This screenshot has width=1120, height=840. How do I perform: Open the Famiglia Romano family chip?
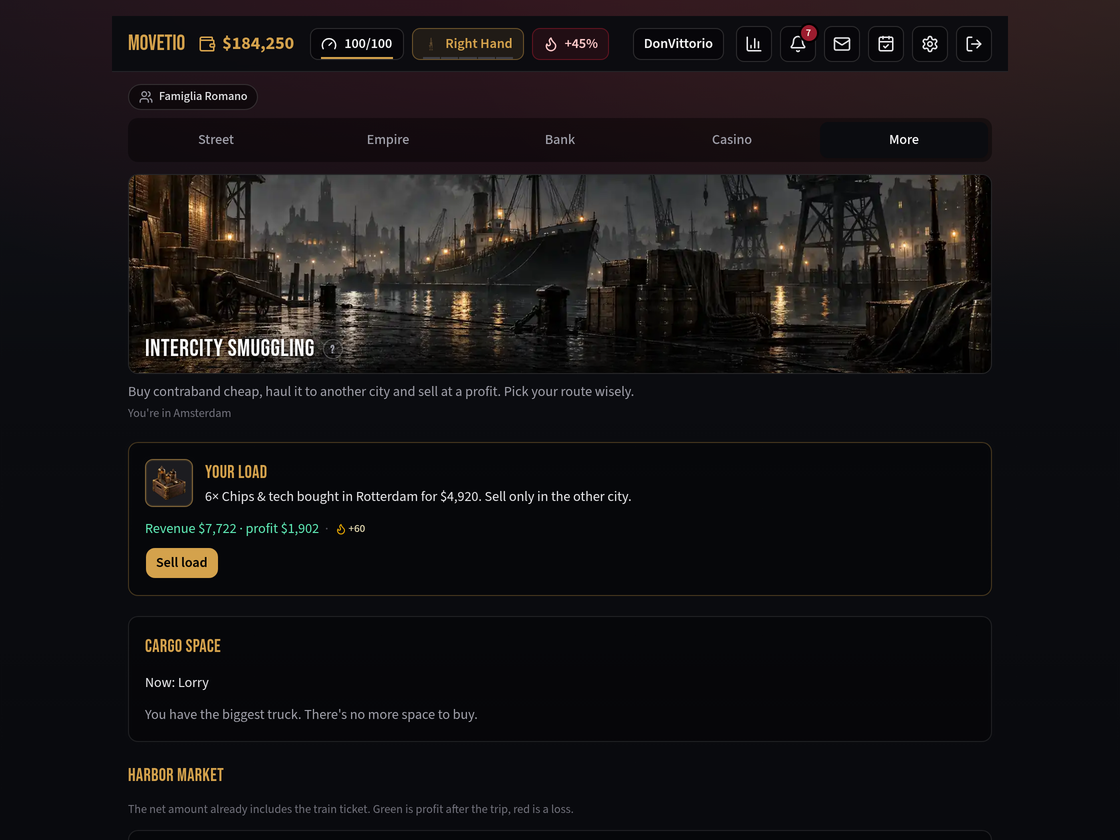tap(193, 96)
